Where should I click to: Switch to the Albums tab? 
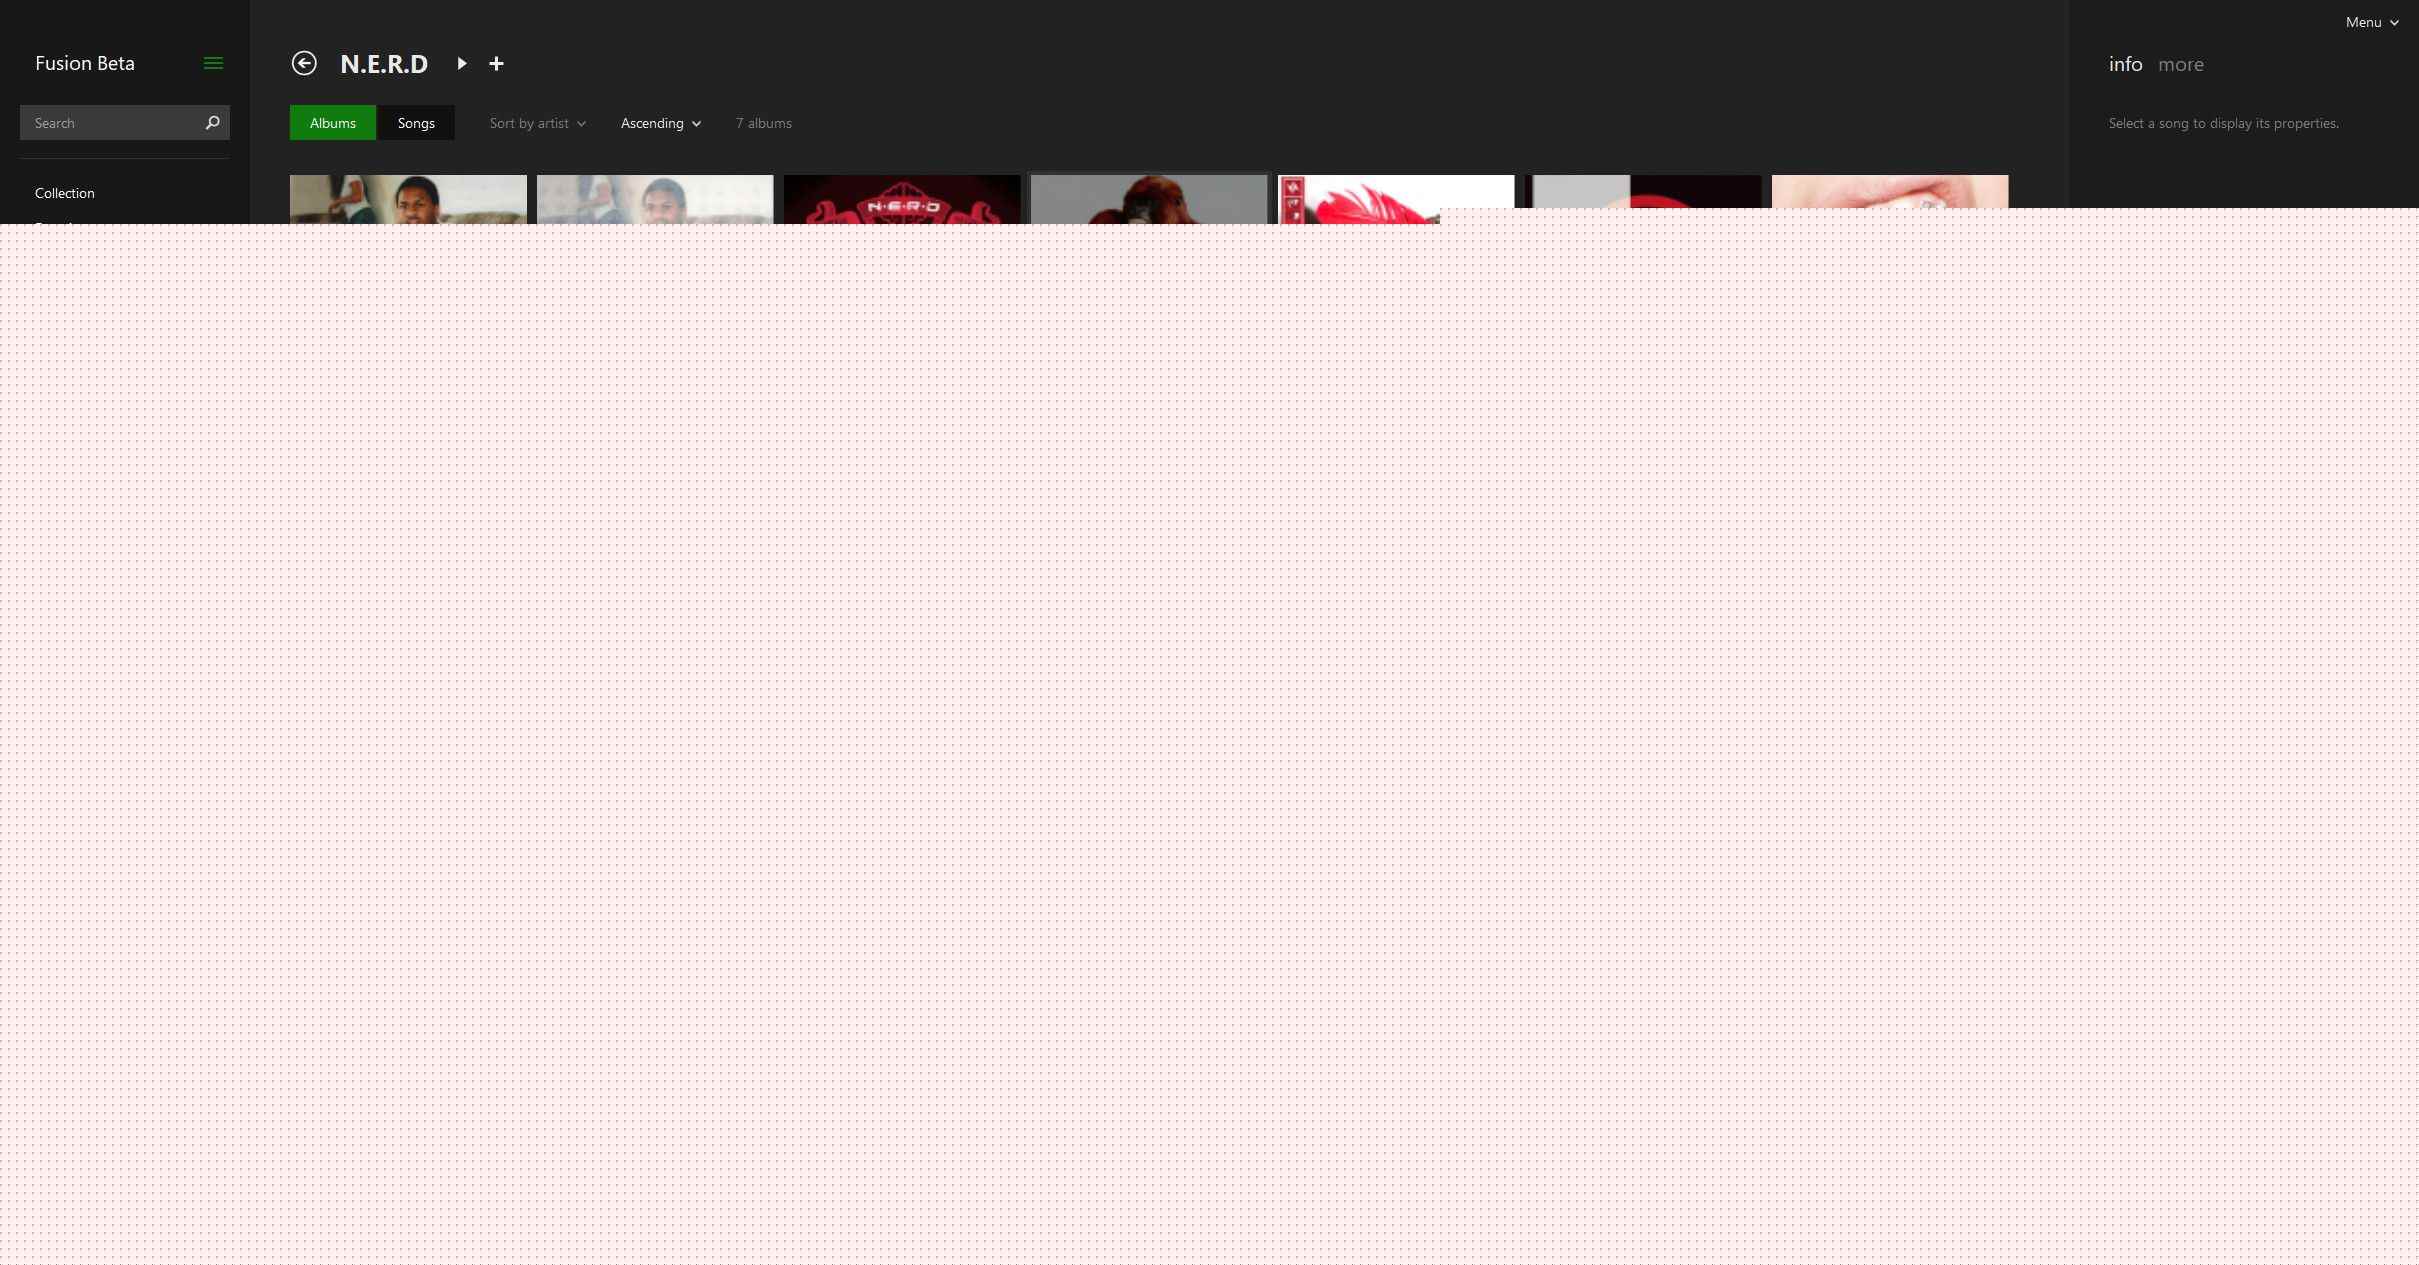tap(332, 123)
